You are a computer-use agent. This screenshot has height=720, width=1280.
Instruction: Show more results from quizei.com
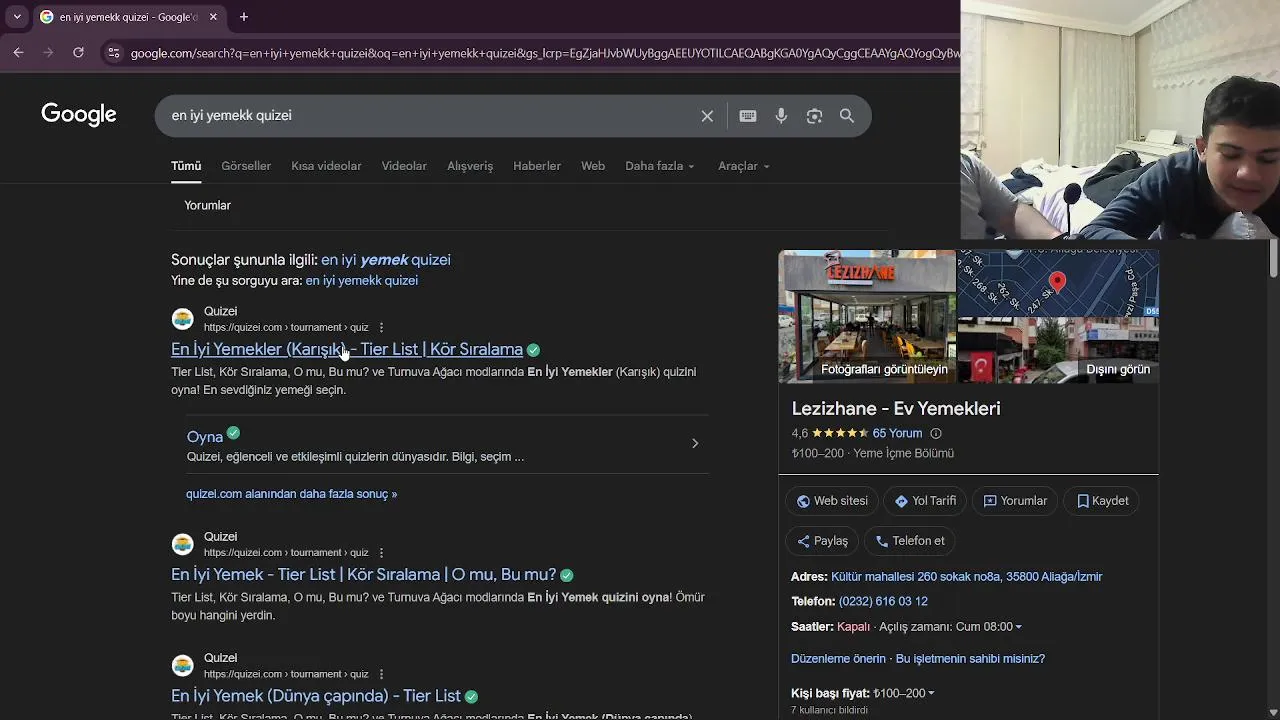click(x=291, y=494)
